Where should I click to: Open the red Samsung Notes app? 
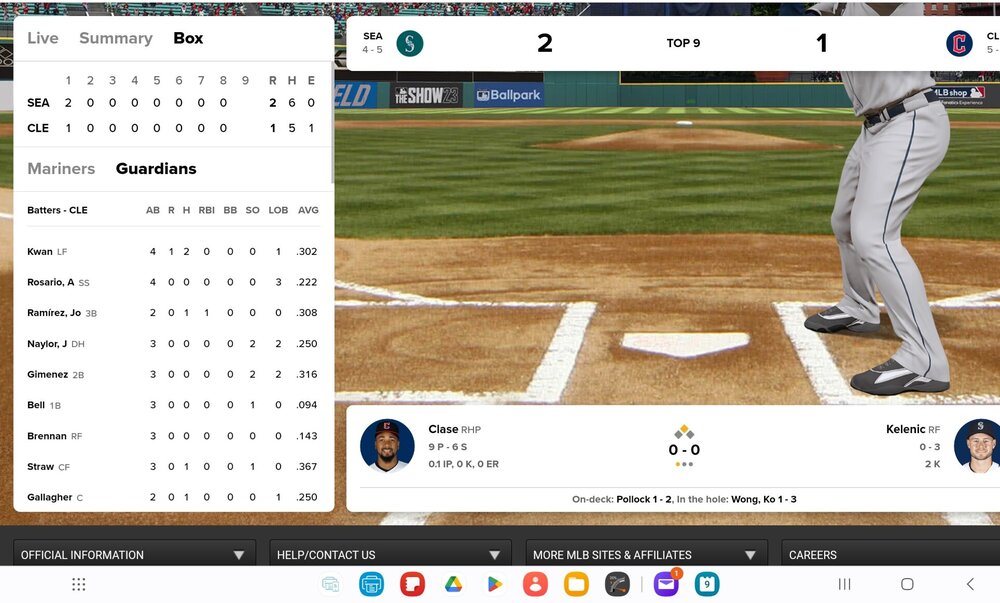[x=412, y=584]
